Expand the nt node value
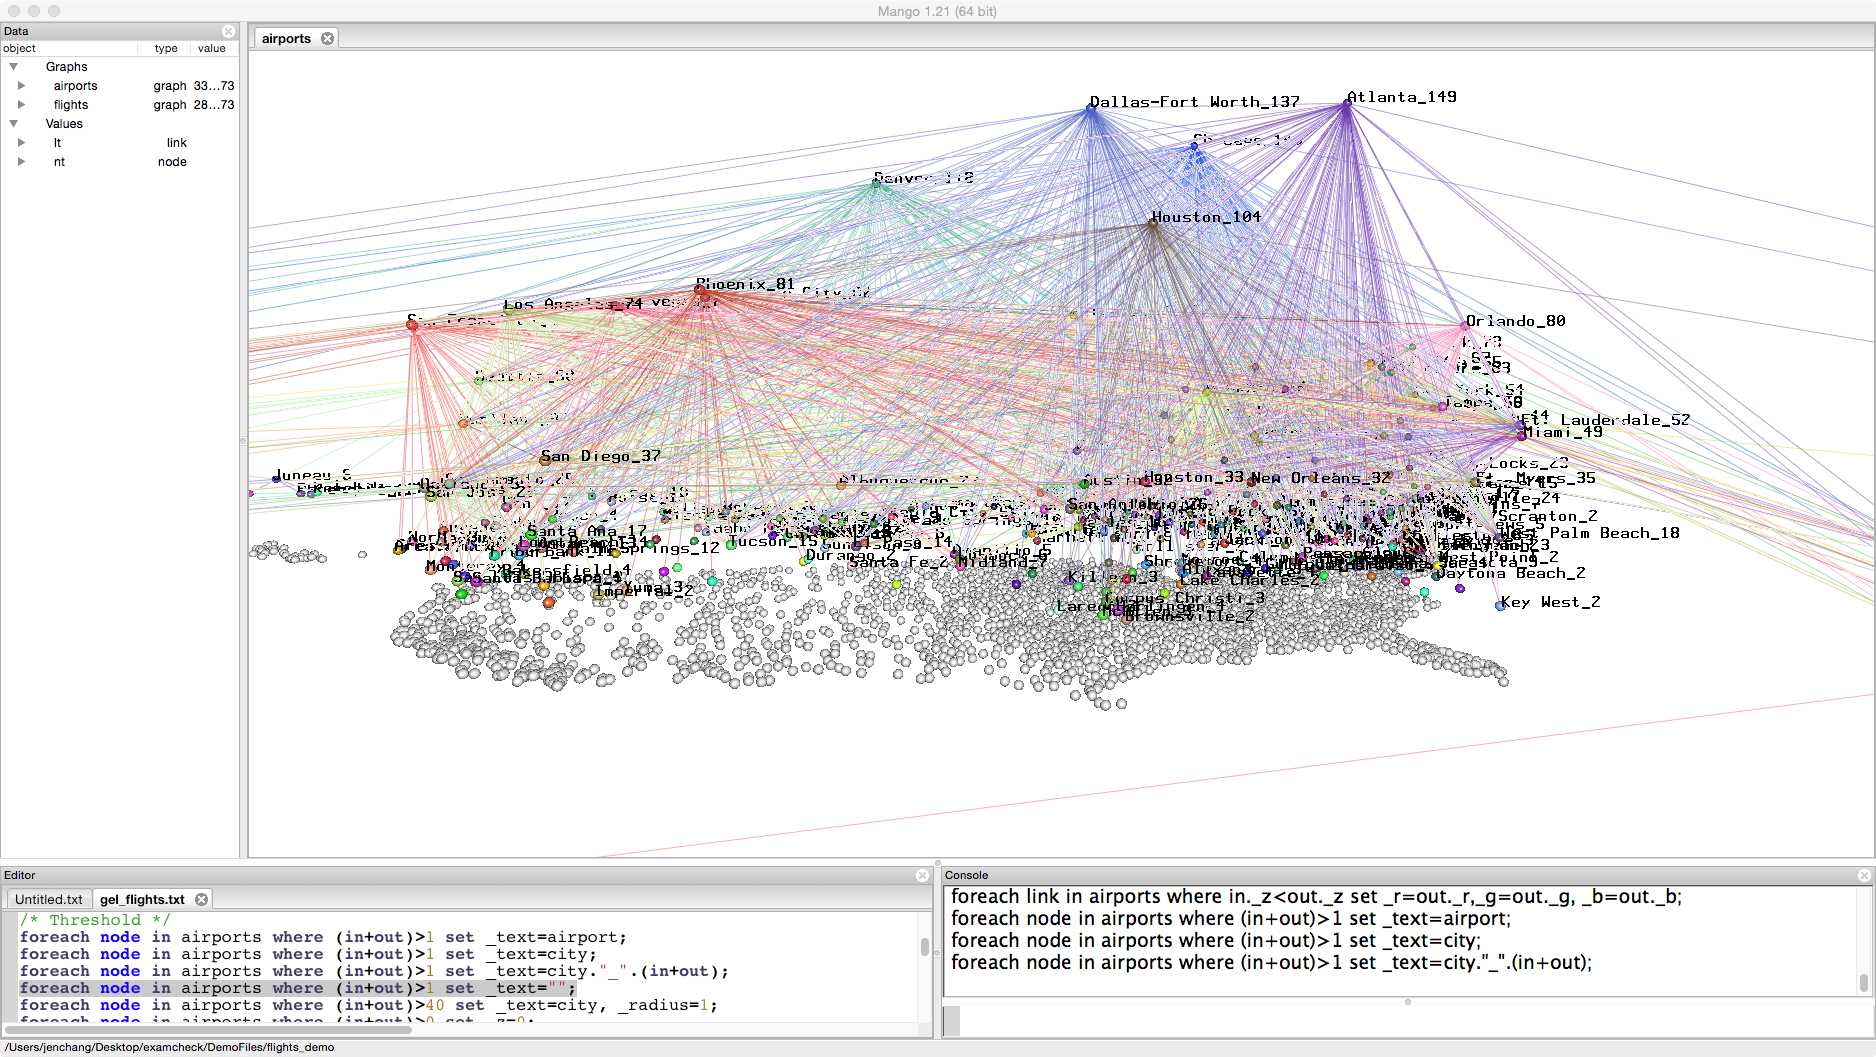The width and height of the screenshot is (1876, 1057). pyautogui.click(x=21, y=162)
